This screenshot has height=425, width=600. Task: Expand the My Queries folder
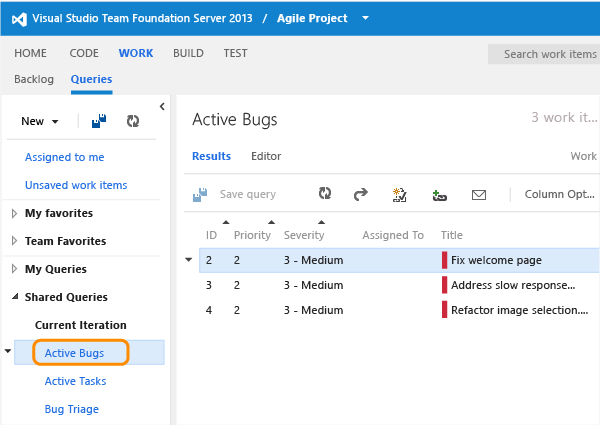(15, 269)
